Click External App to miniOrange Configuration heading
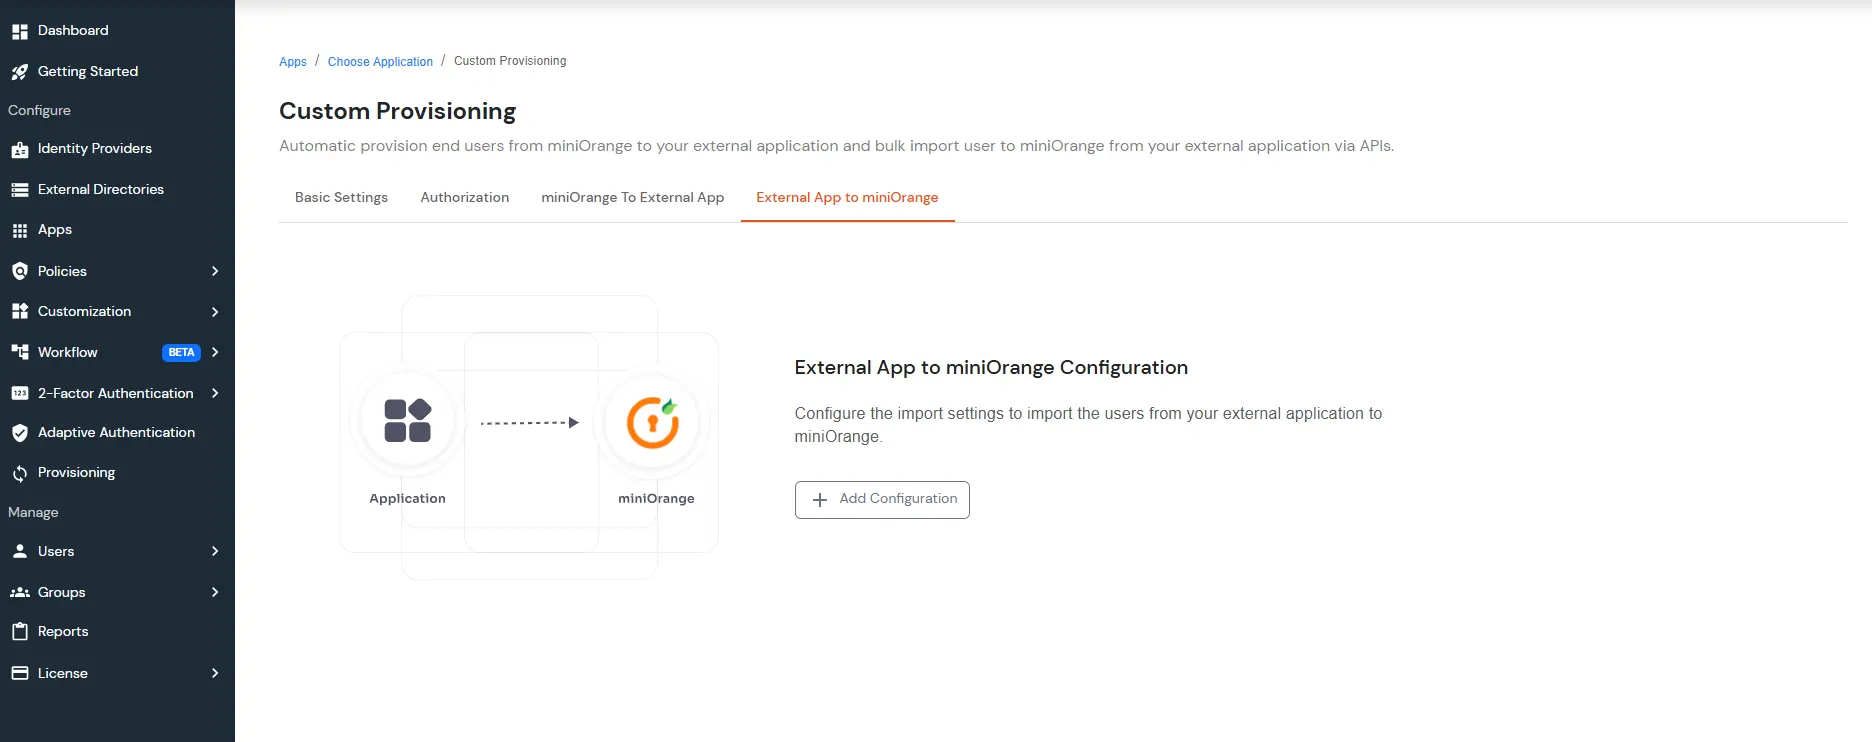Screen dimensions: 1872x742 [991, 368]
